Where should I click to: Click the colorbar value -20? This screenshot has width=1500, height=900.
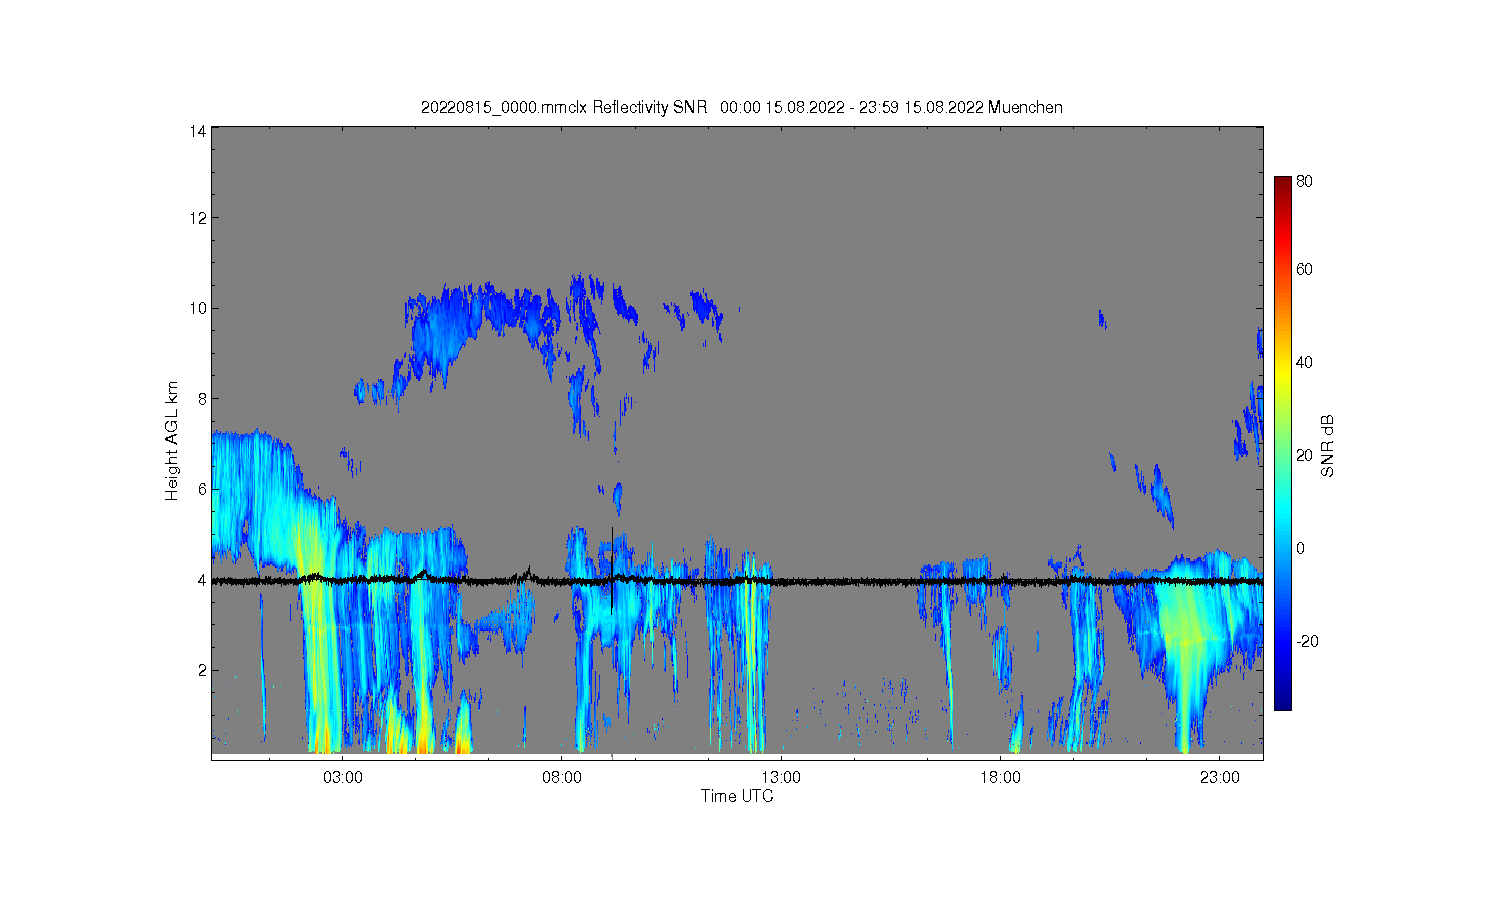tap(1307, 641)
